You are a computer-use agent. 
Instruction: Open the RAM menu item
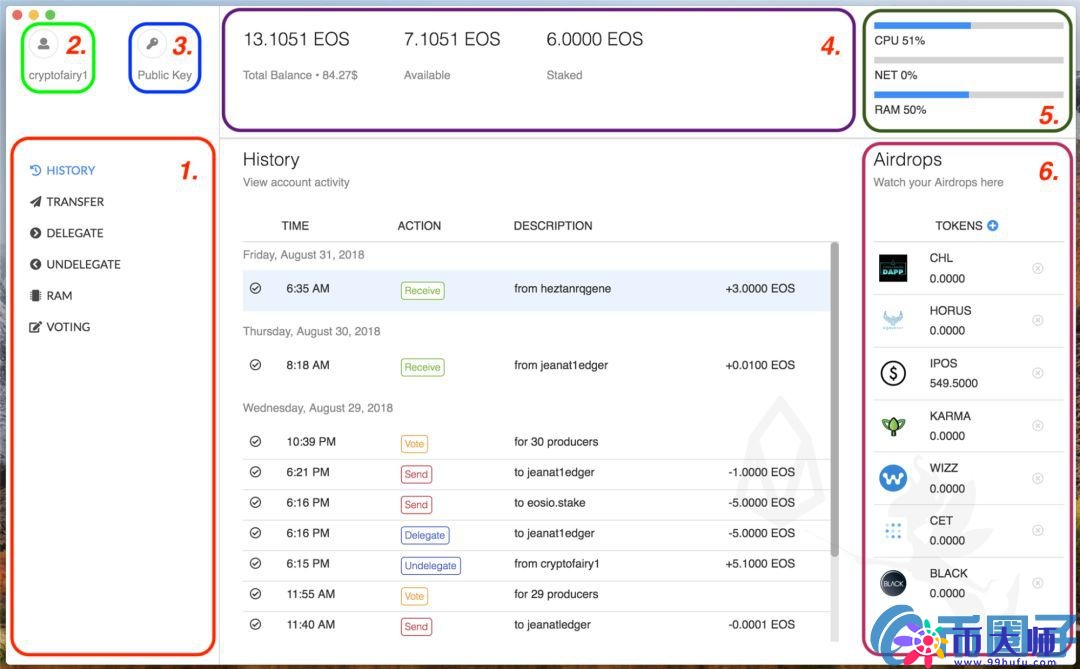pyautogui.click(x=59, y=296)
